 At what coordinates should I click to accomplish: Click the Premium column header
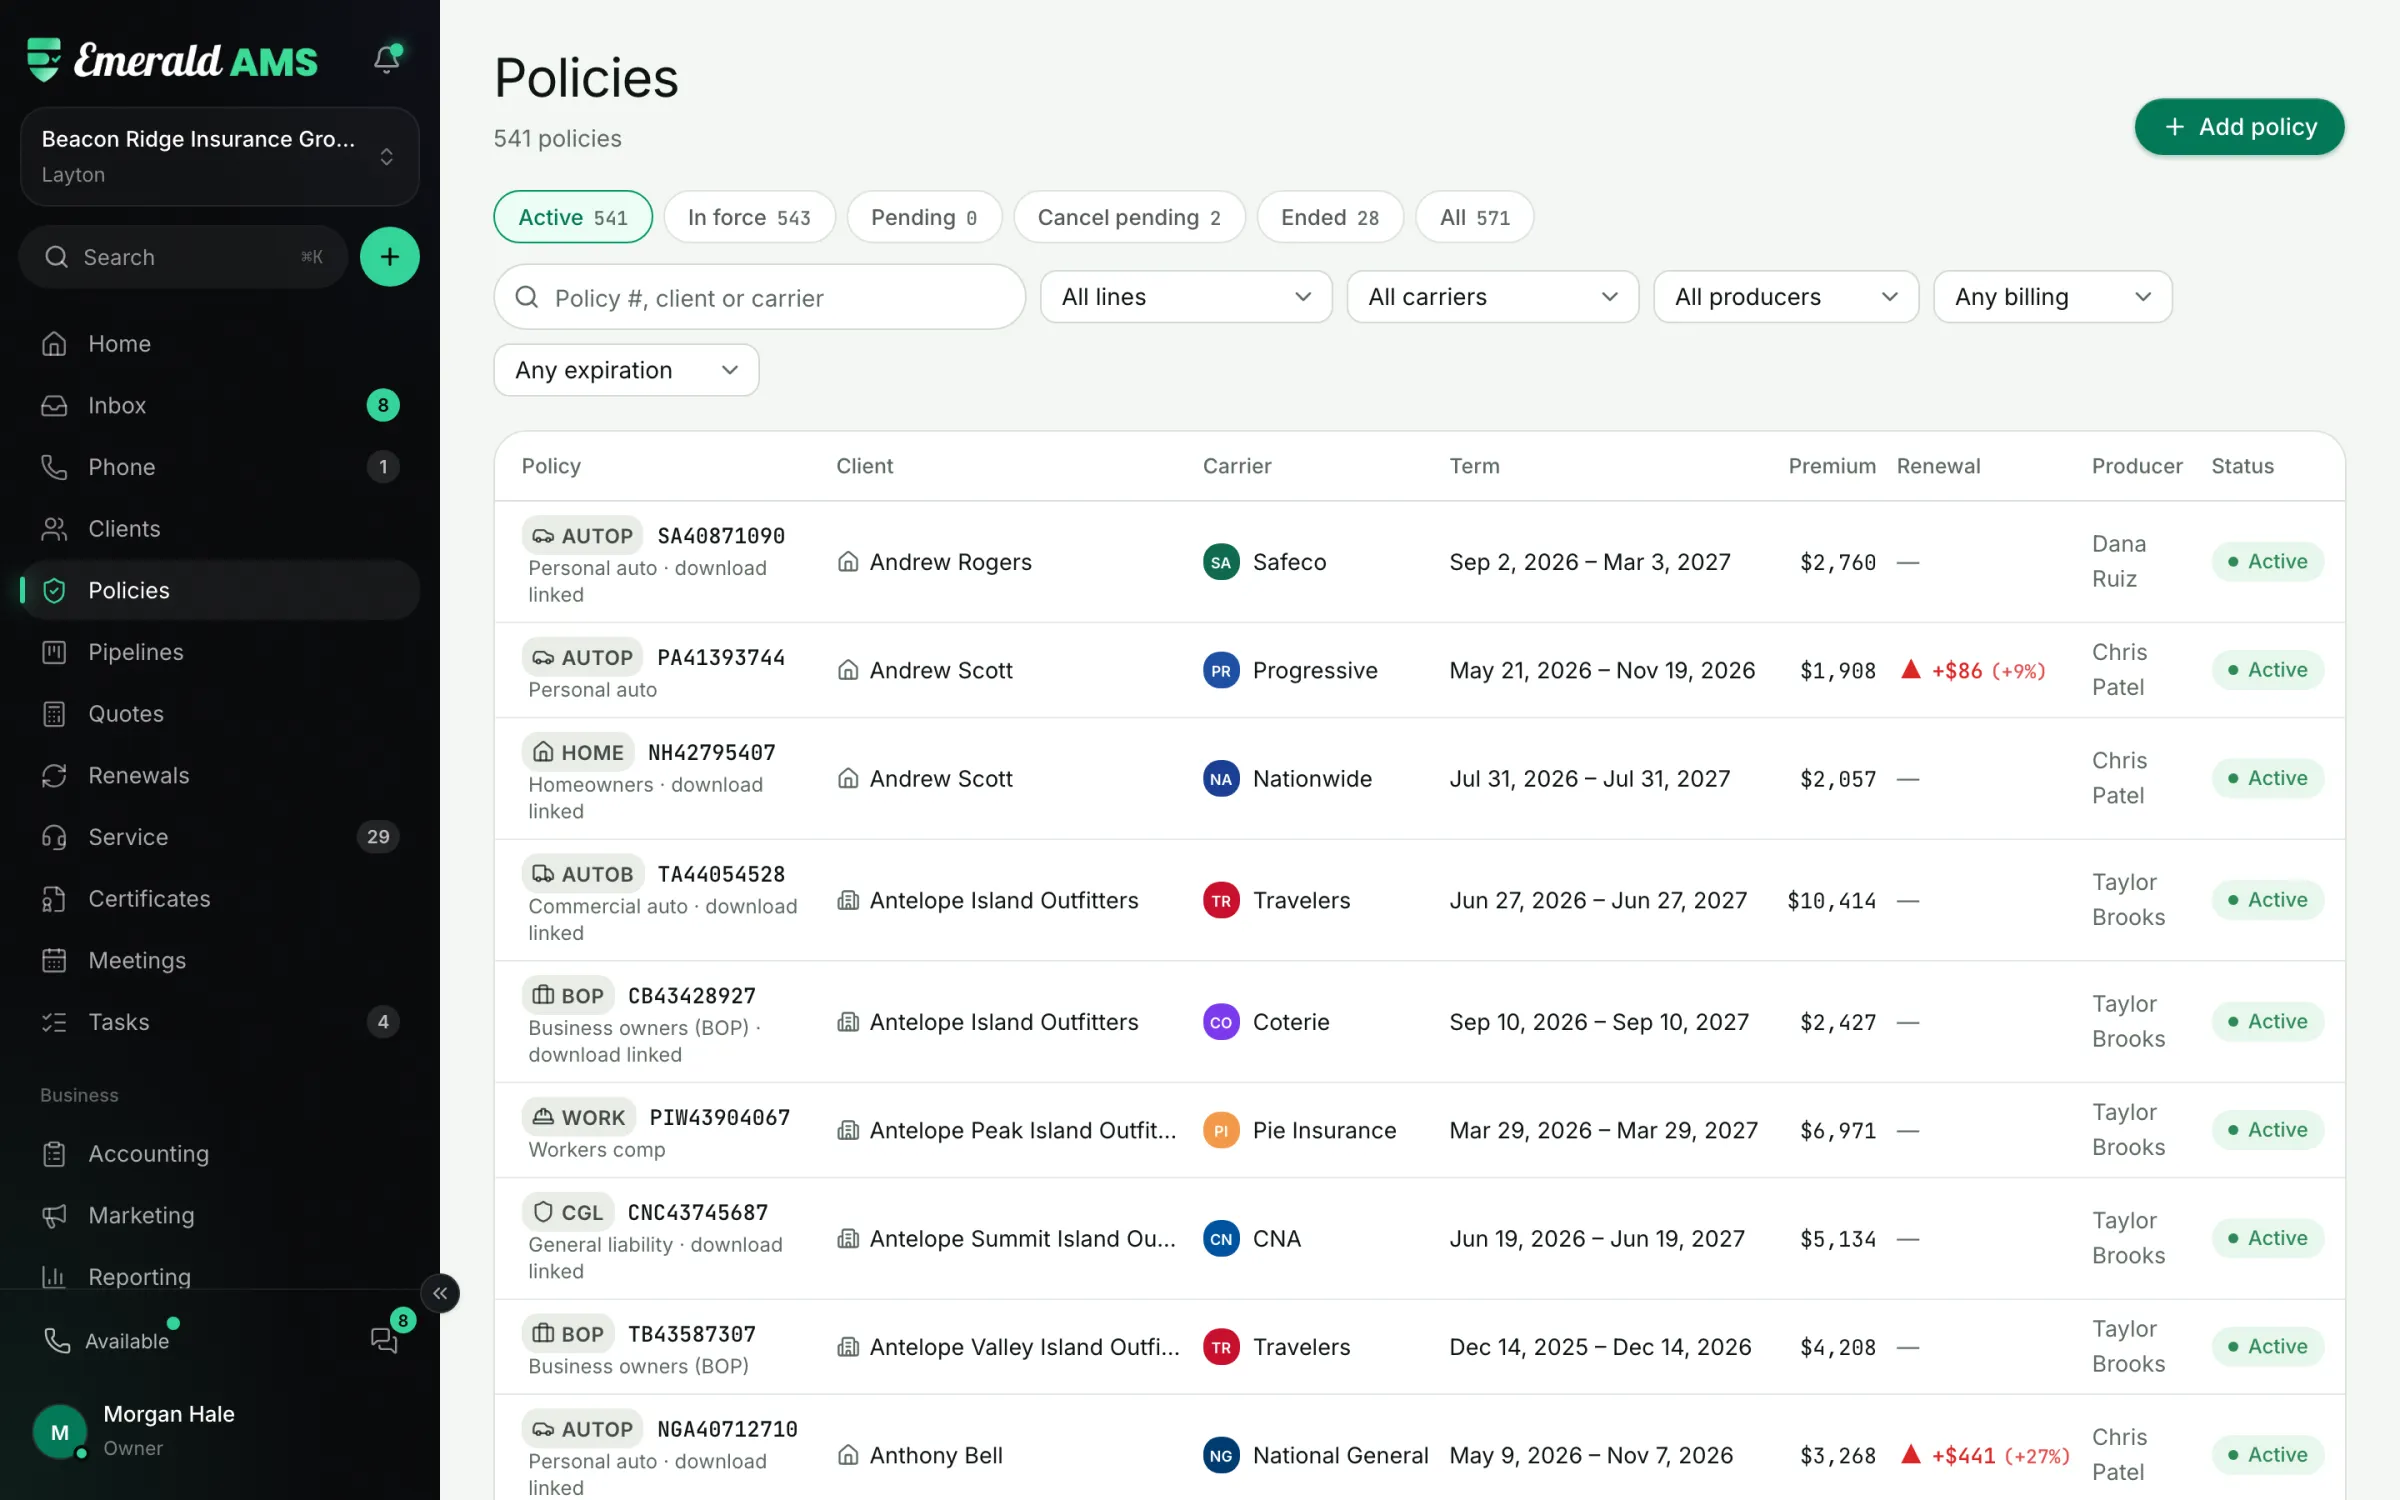click(1832, 466)
